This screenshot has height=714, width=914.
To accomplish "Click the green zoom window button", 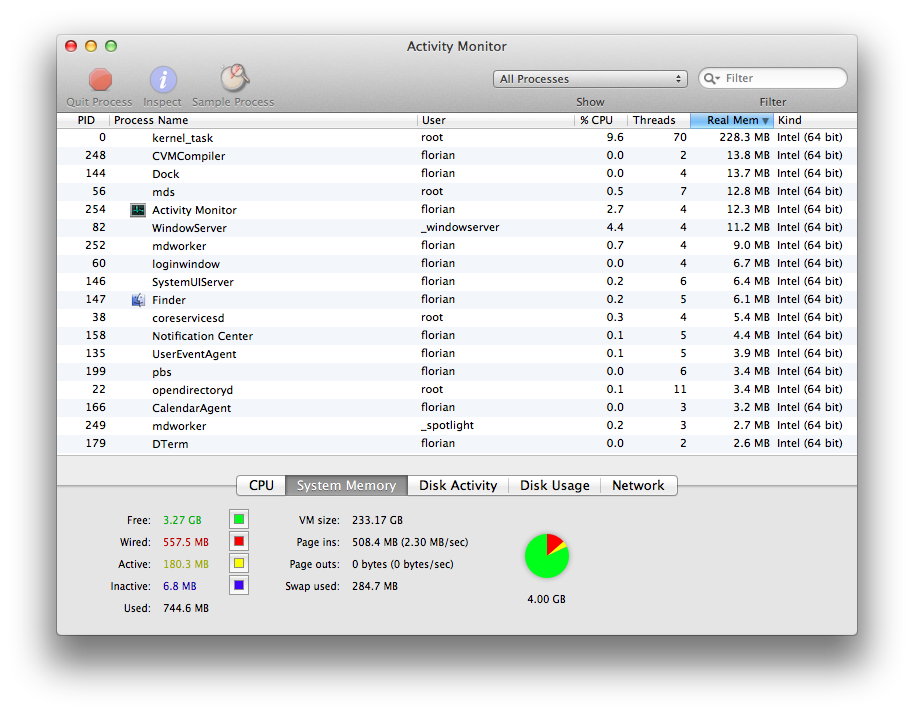I will pos(111,46).
